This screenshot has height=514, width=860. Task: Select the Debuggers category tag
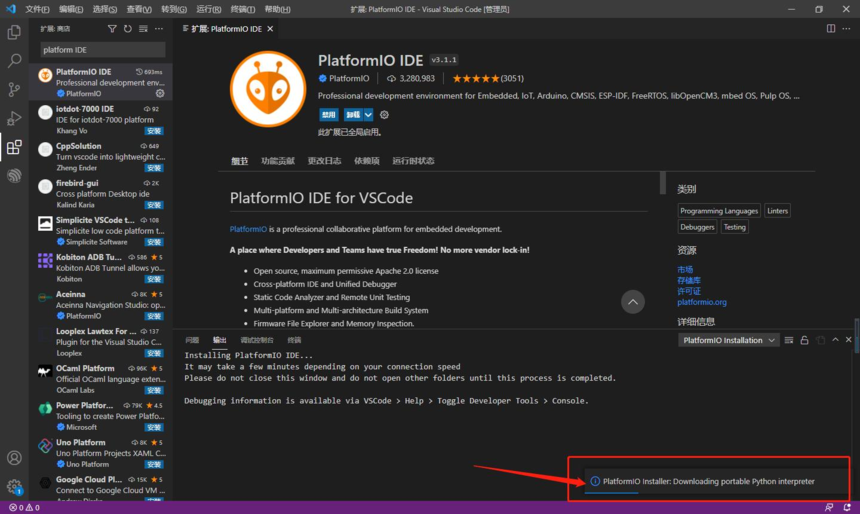pyautogui.click(x=697, y=227)
